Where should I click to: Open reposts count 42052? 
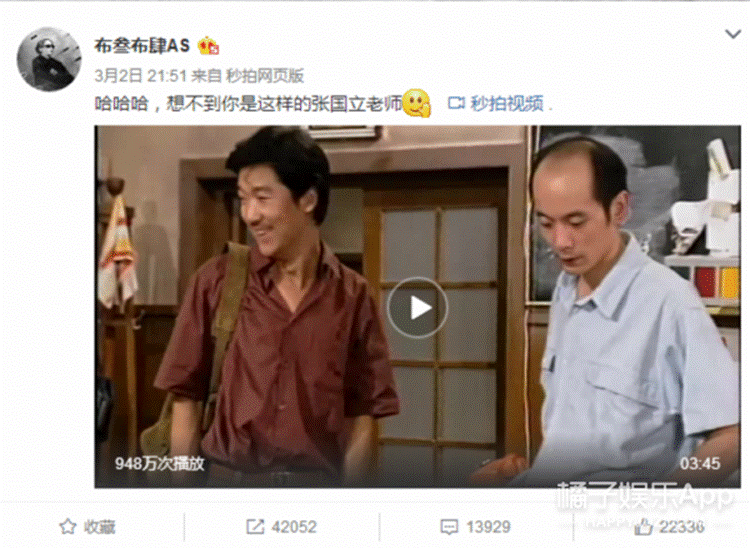tap(294, 527)
